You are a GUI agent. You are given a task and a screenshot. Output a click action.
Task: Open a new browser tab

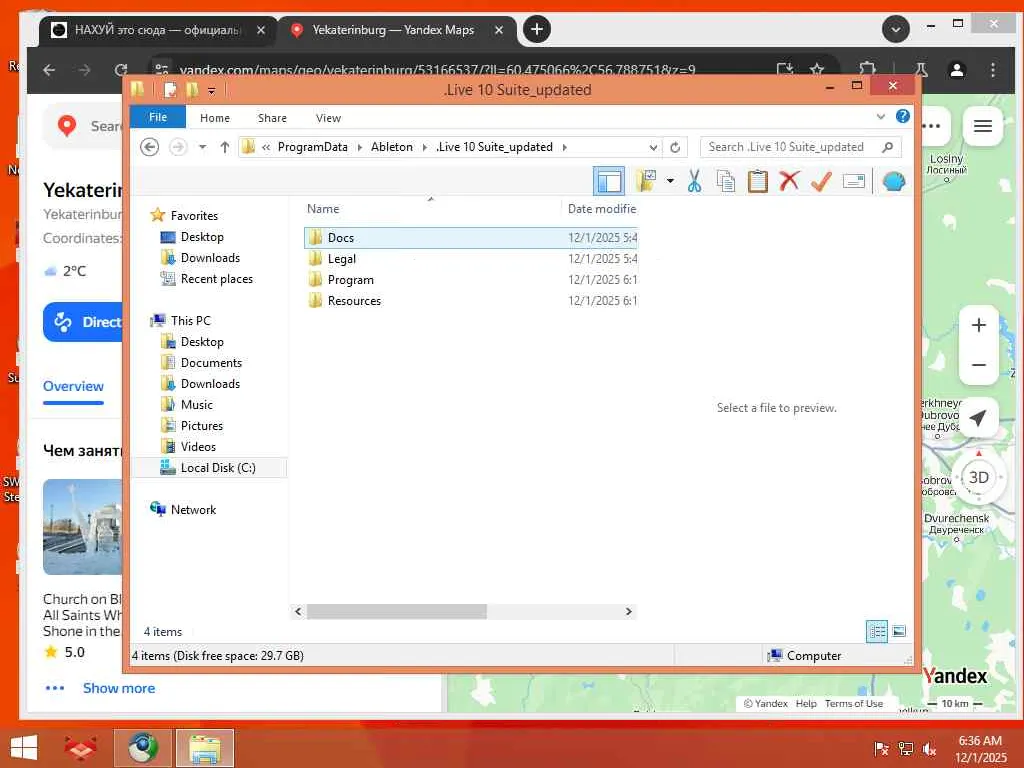point(537,29)
